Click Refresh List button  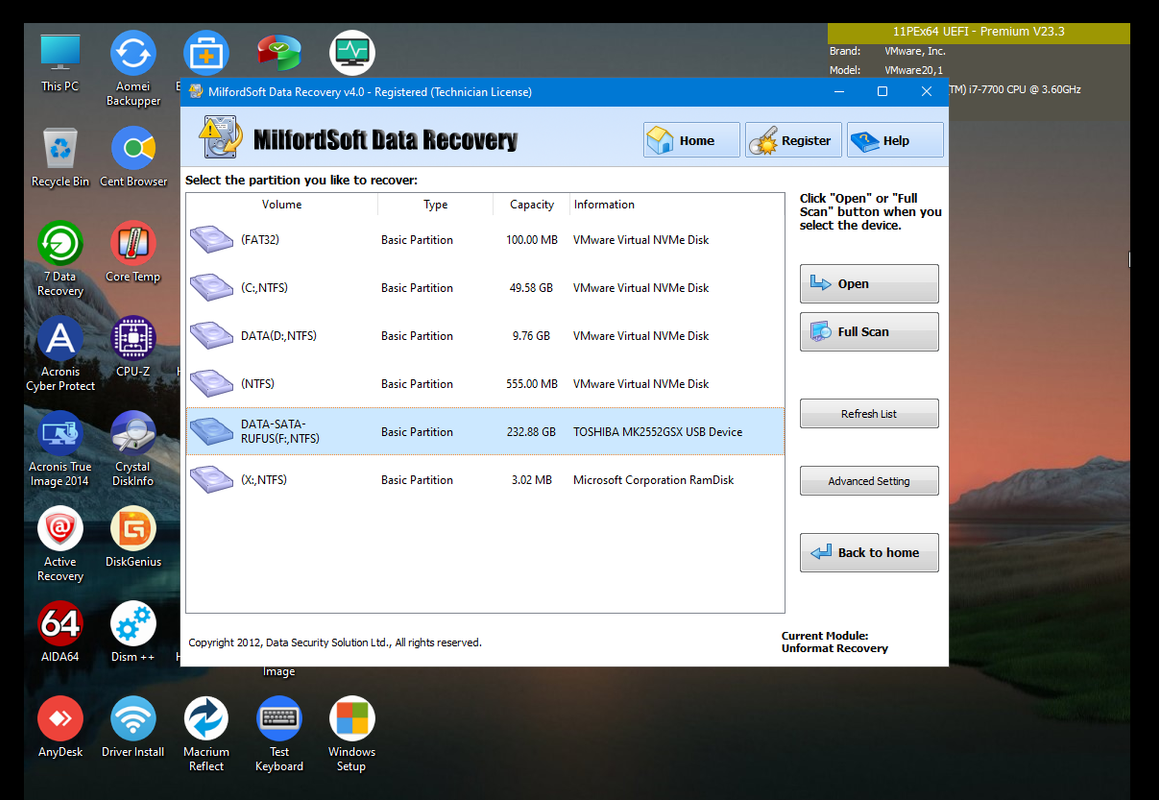tap(869, 414)
